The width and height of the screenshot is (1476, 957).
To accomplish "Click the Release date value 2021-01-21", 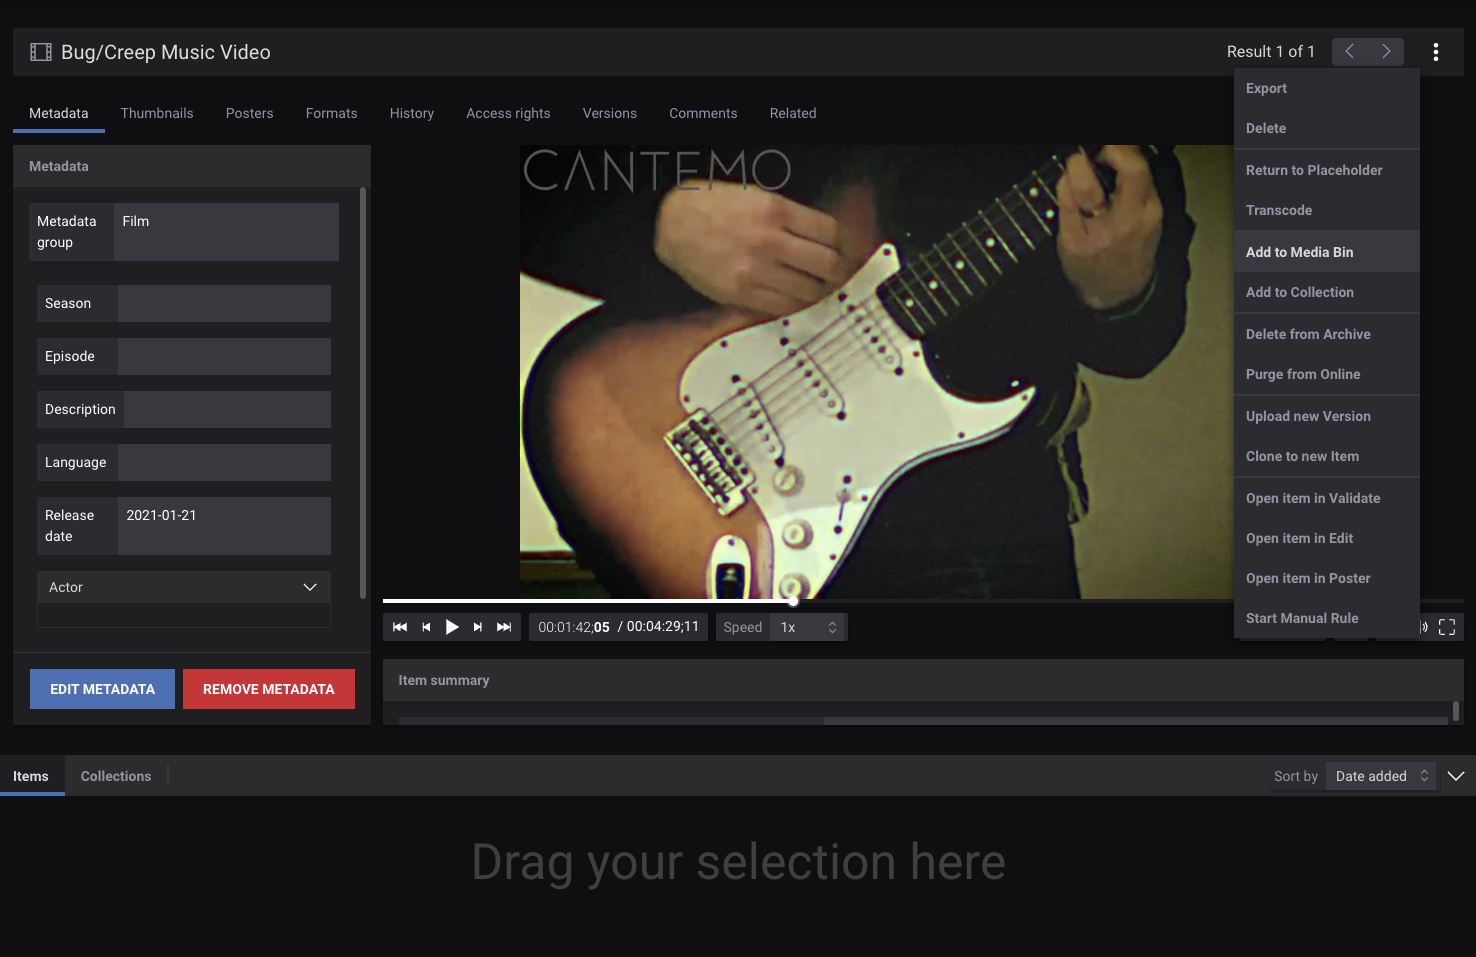I will (161, 515).
